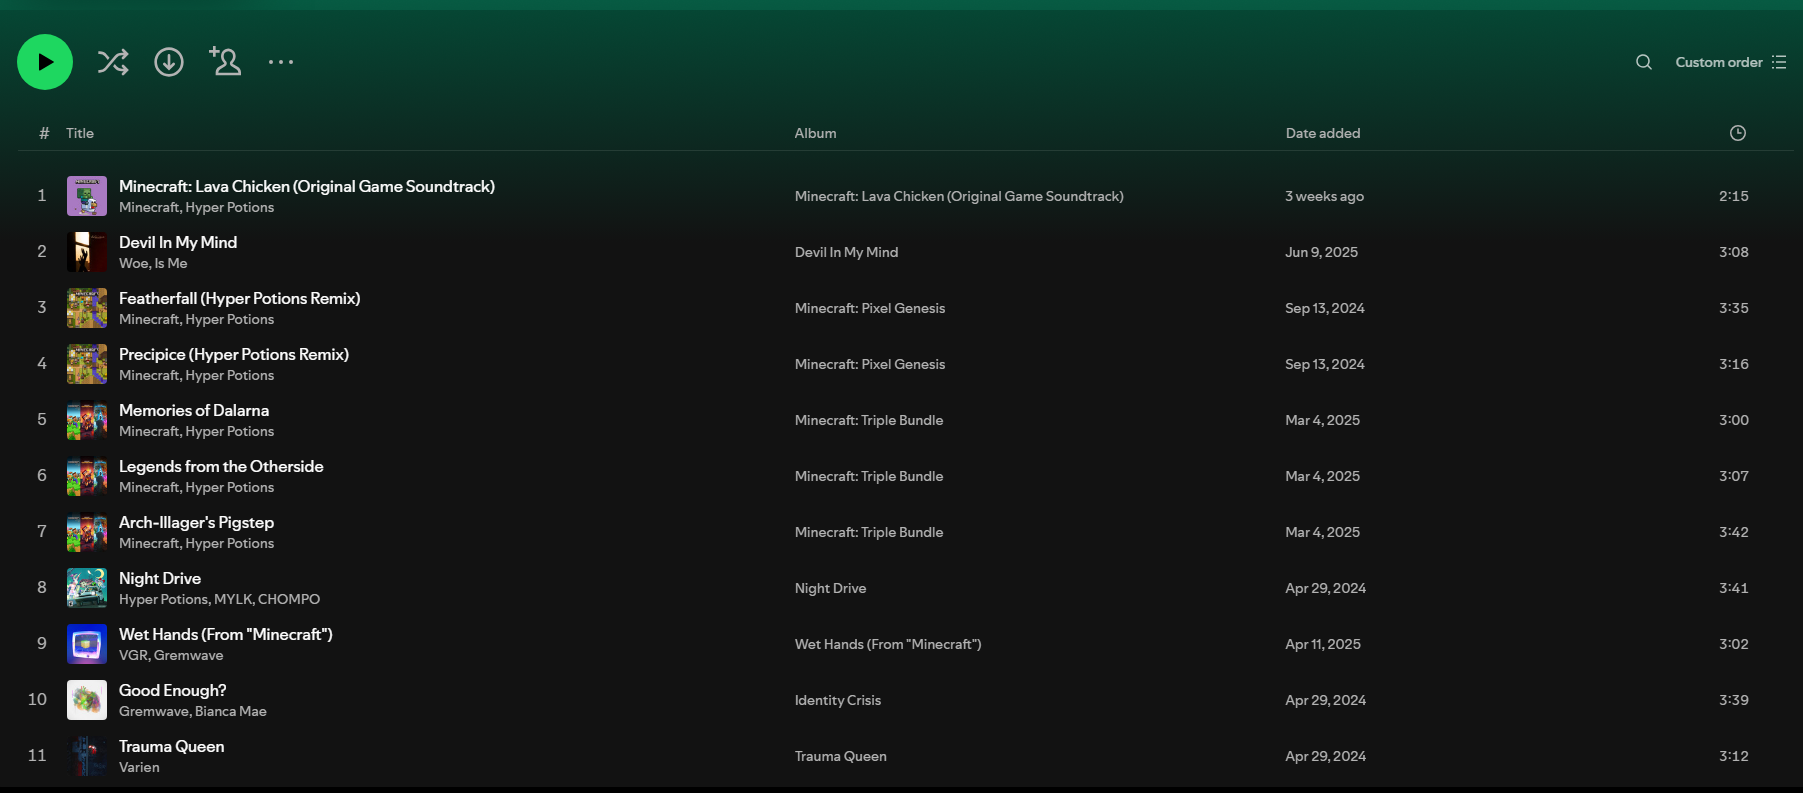The height and width of the screenshot is (793, 1803).
Task: Open Wet Hands (From "Minecraft") track title
Action: click(x=226, y=634)
